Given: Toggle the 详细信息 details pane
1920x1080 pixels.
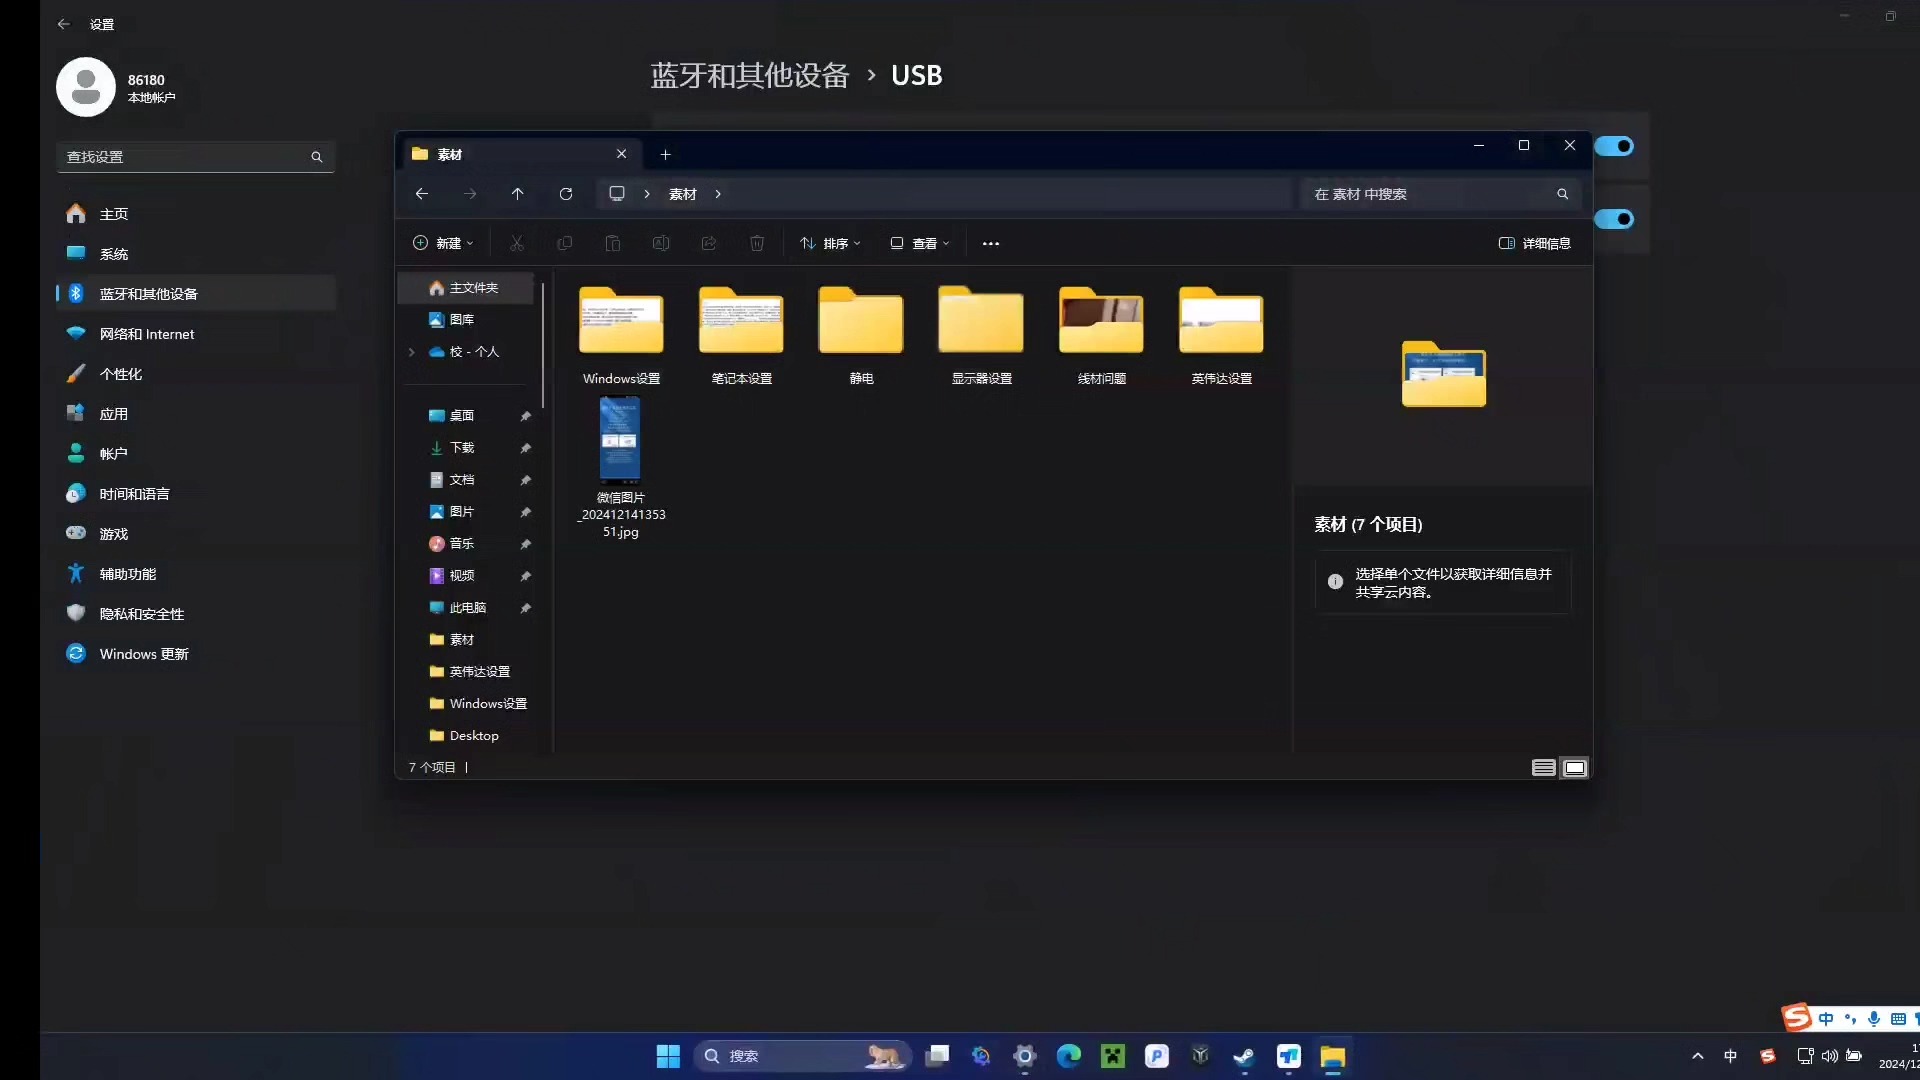Looking at the screenshot, I should [x=1533, y=243].
